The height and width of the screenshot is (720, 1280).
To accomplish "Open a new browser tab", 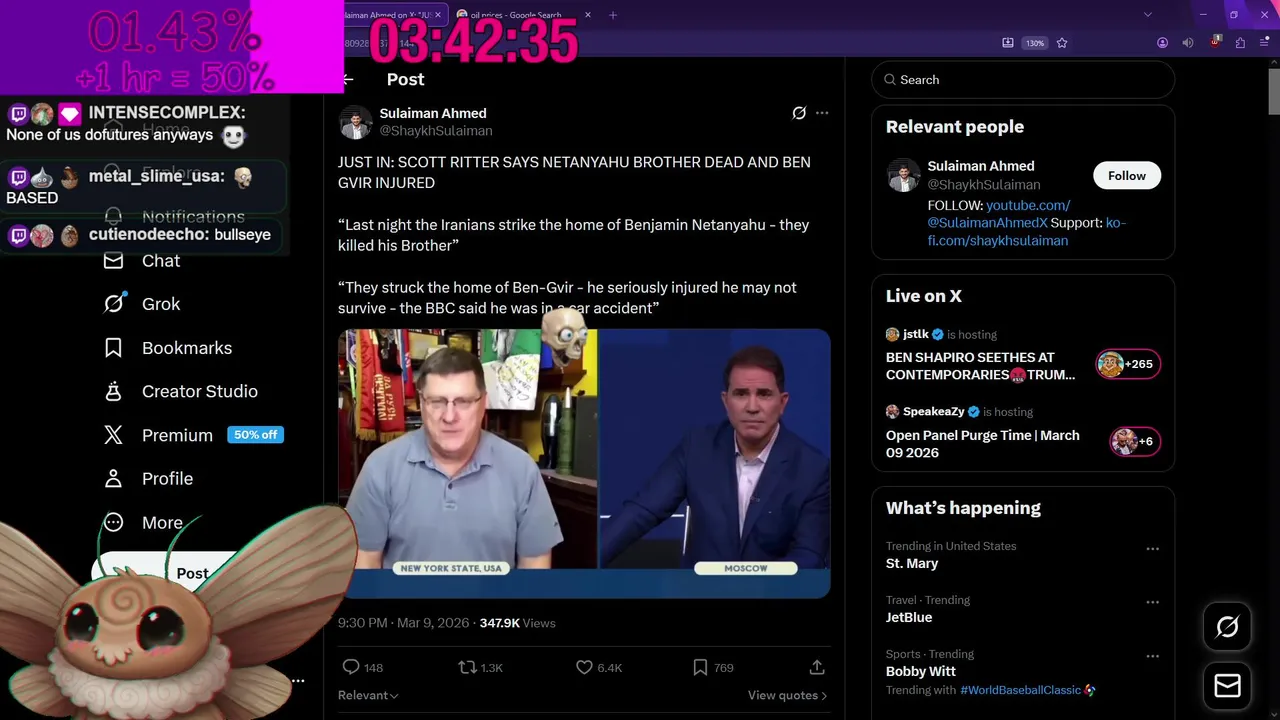I will point(613,15).
